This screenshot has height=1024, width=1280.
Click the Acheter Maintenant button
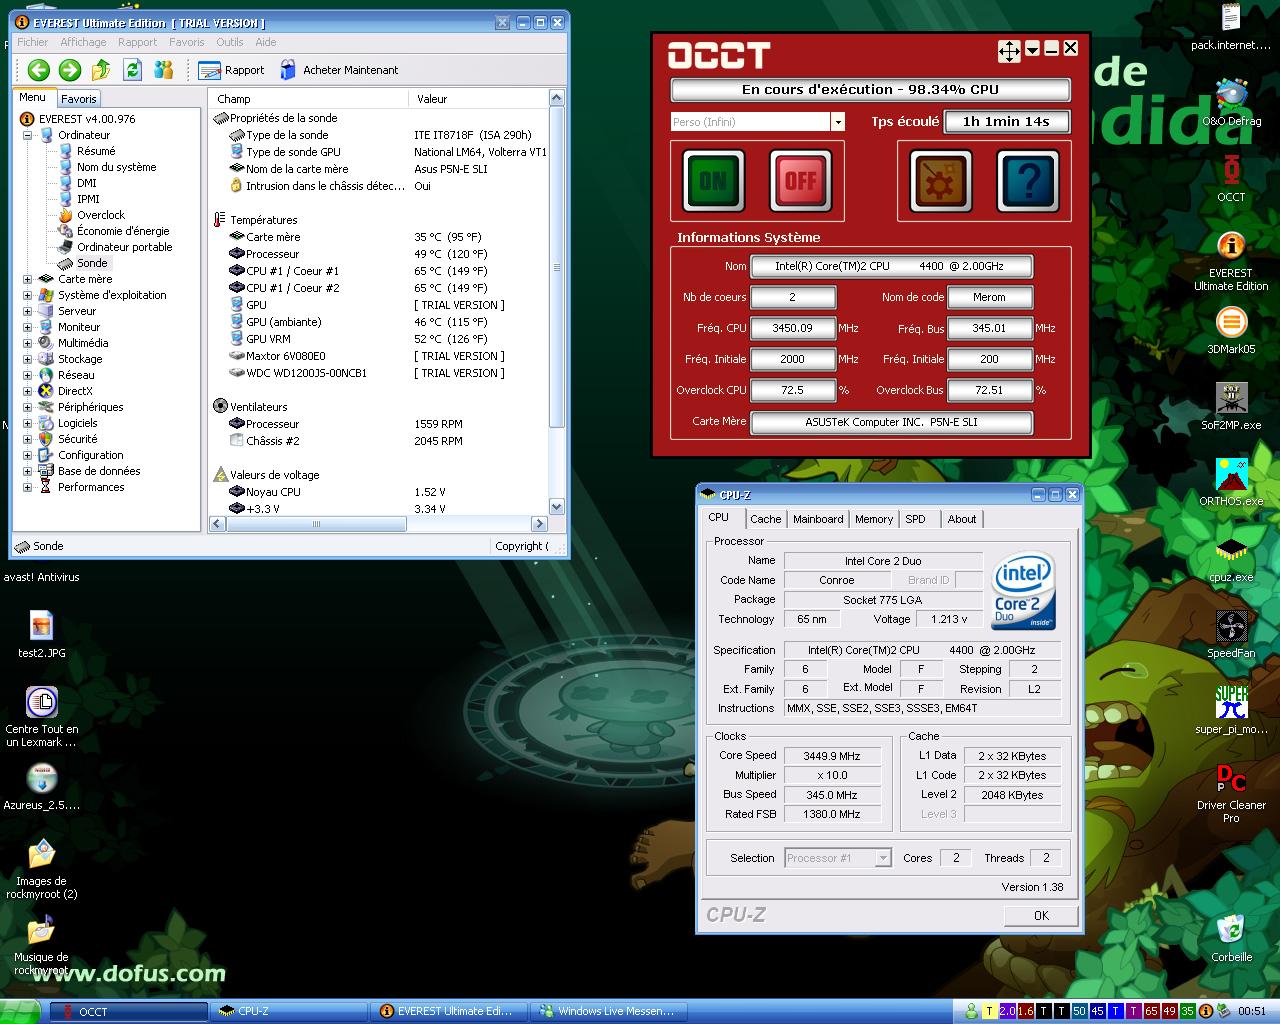tap(339, 70)
